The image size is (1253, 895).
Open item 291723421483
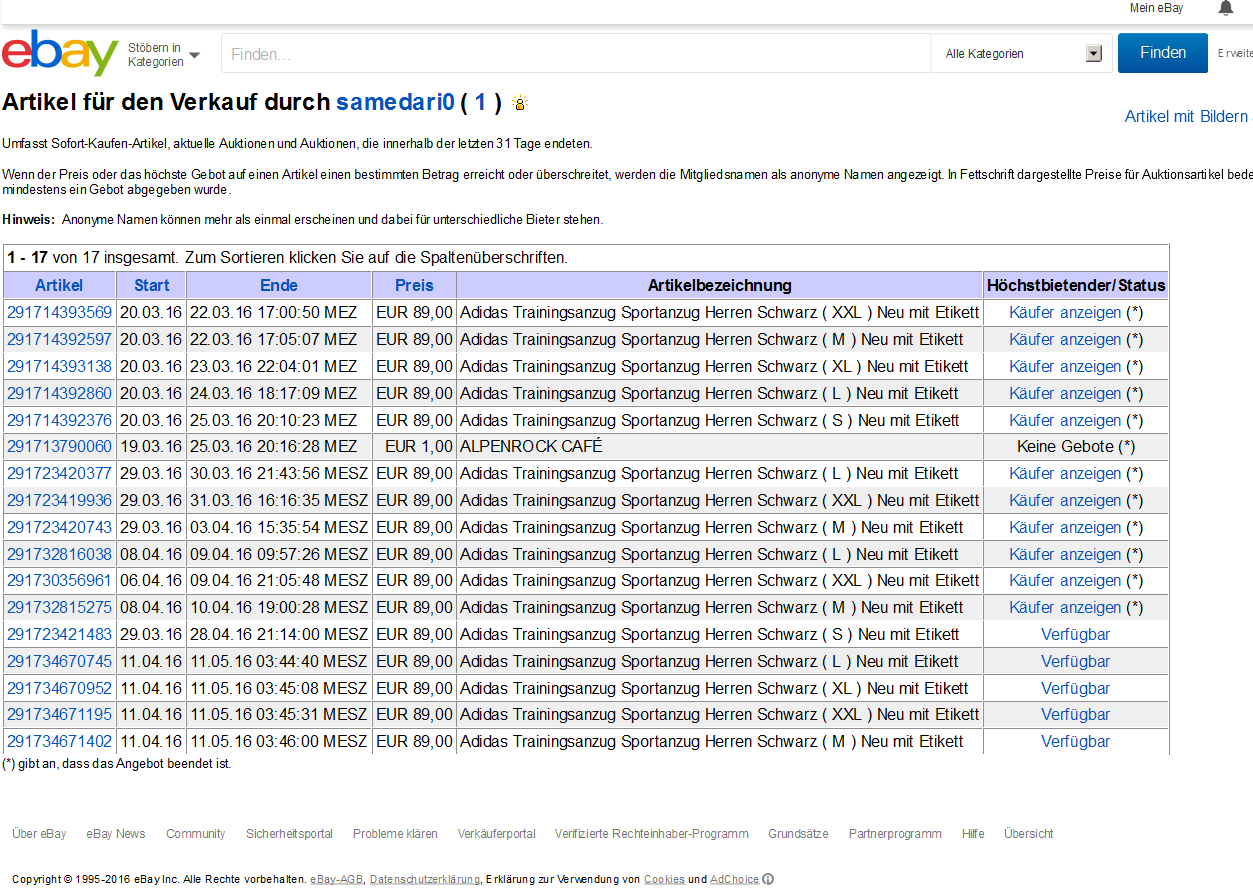pyautogui.click(x=60, y=634)
